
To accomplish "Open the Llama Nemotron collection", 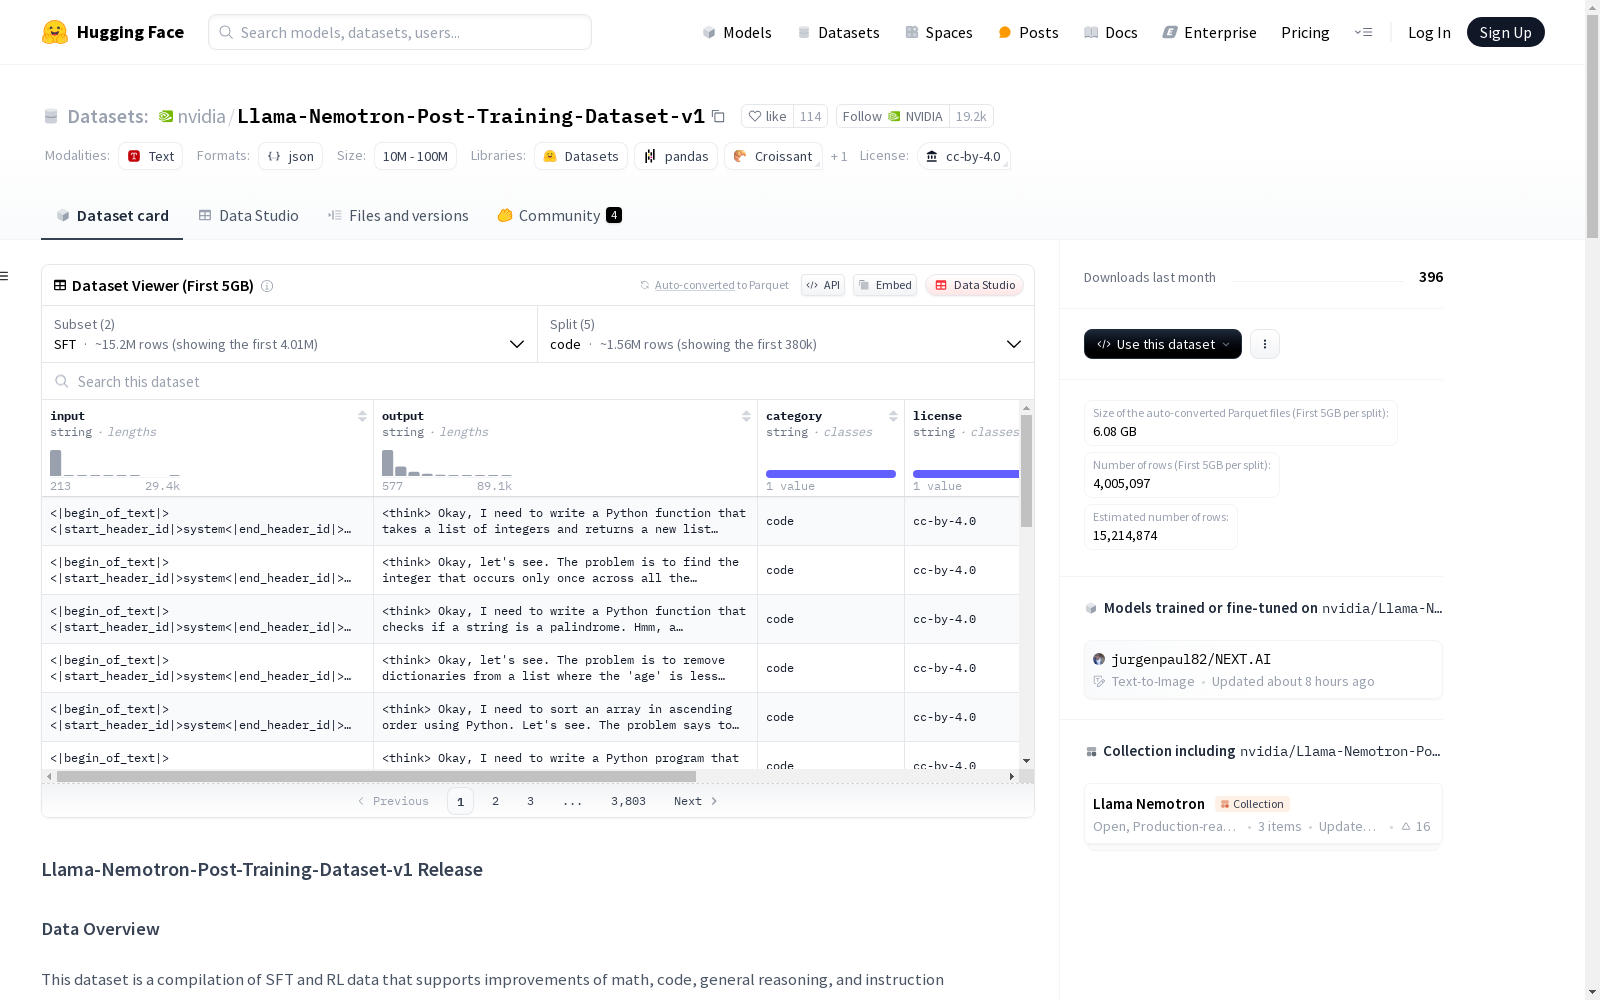I will coord(1263,815).
